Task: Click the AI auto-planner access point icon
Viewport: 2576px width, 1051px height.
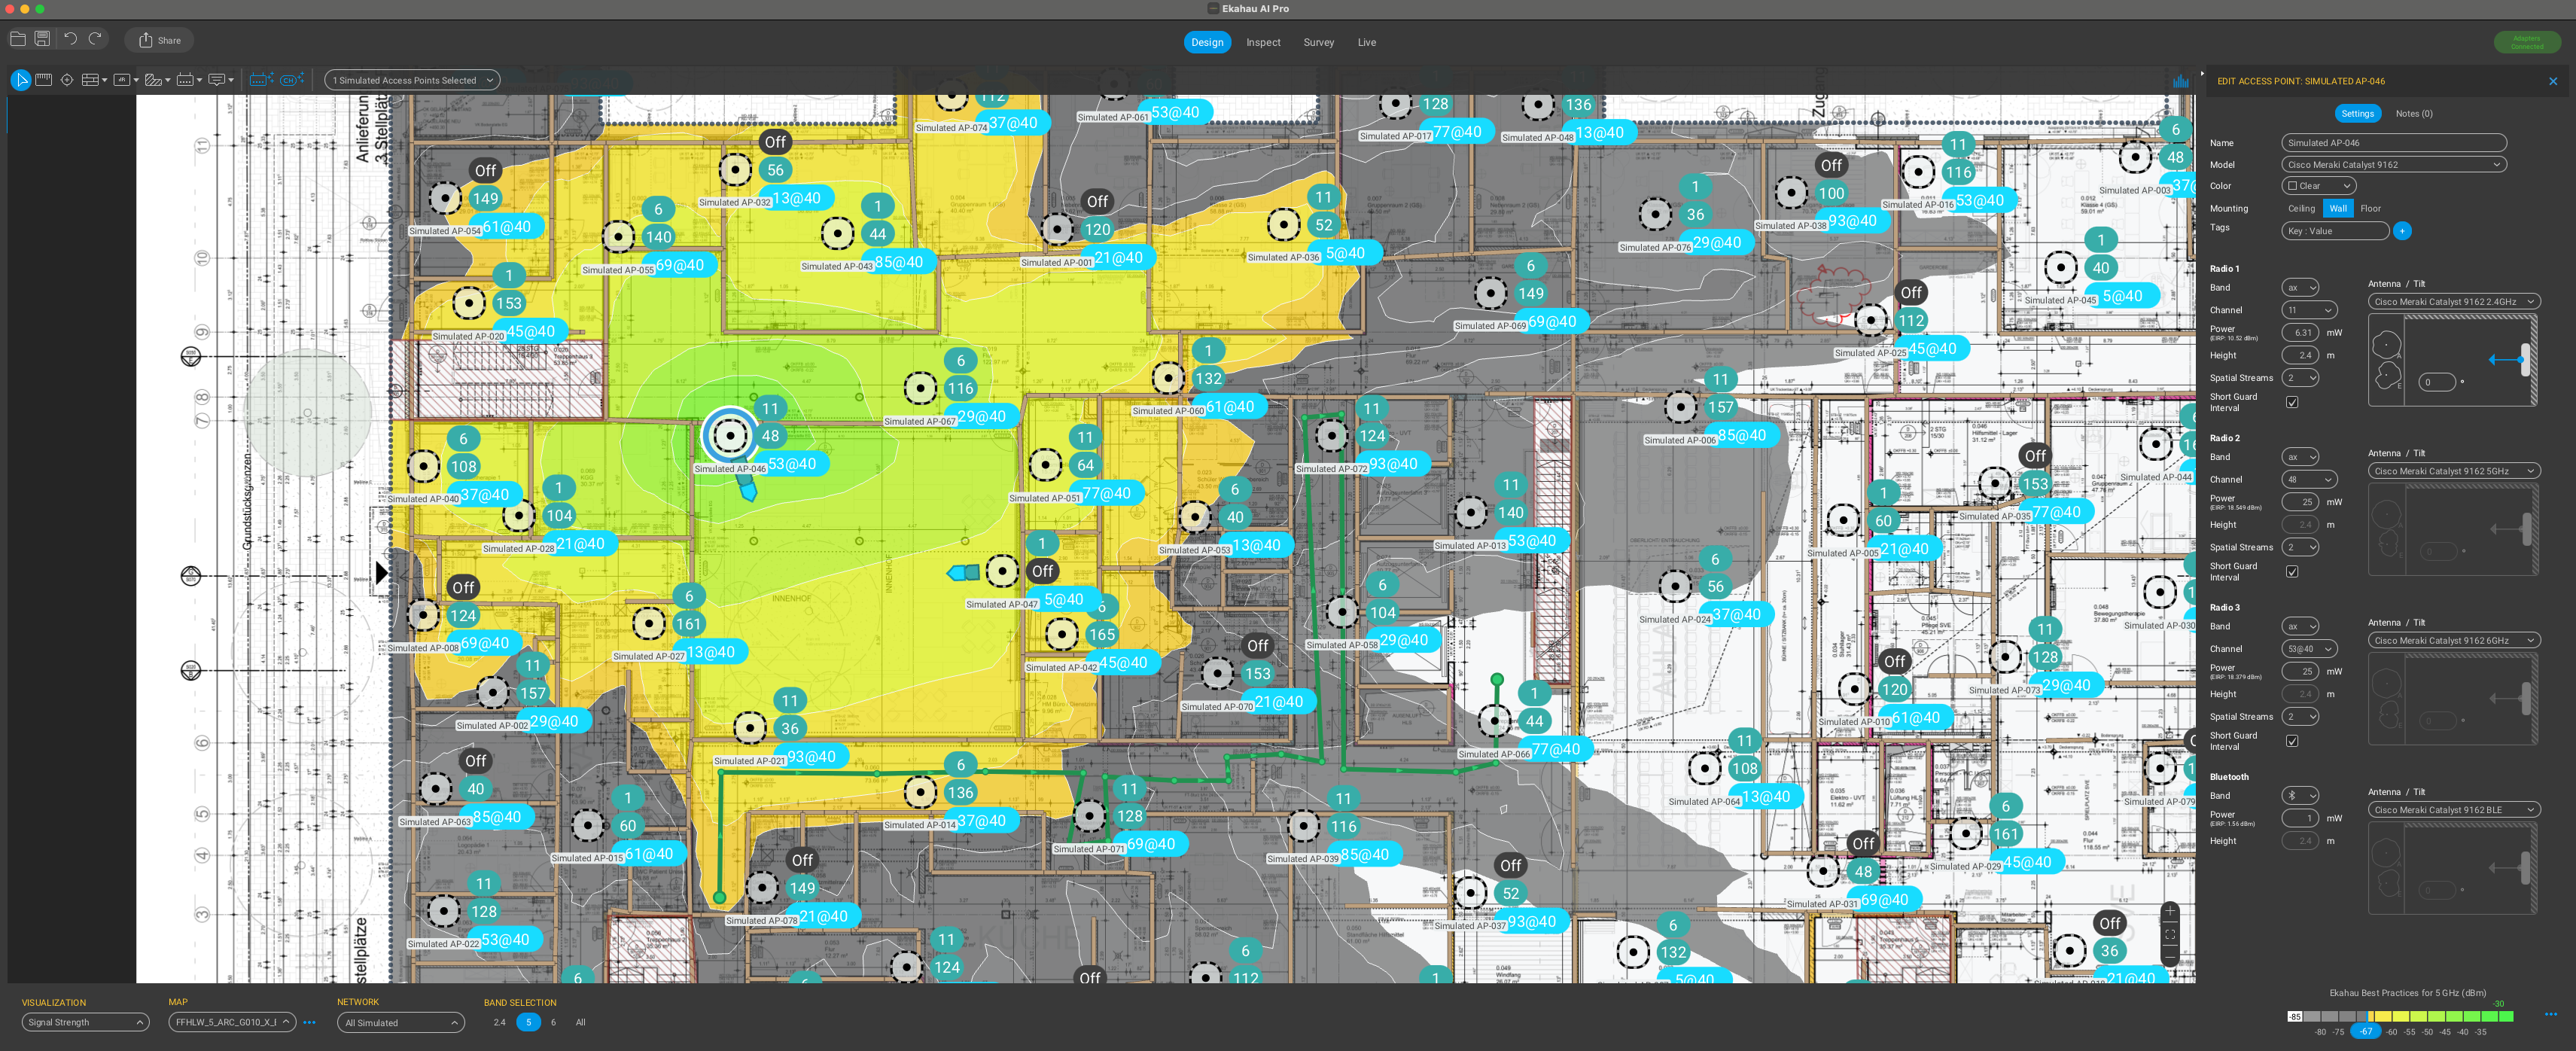Action: pos(261,80)
